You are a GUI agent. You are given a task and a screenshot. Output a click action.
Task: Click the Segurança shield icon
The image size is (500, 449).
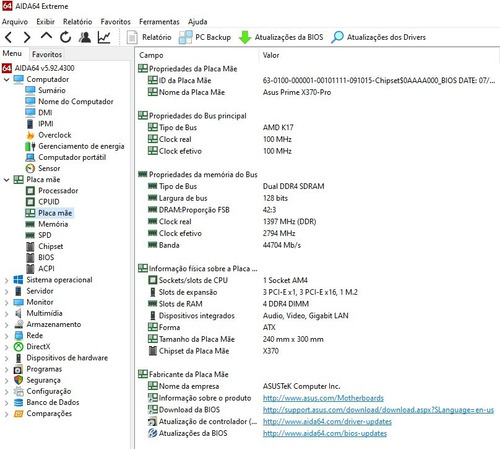(x=18, y=380)
